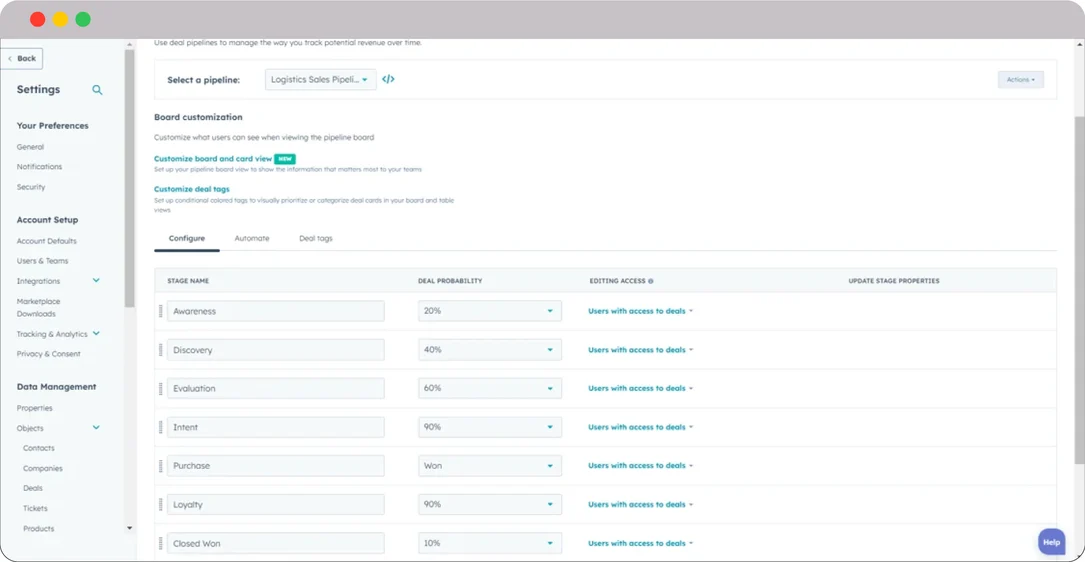This screenshot has height=562, width=1085.
Task: Open editing access dropdown for Closed Won row
Action: point(641,543)
